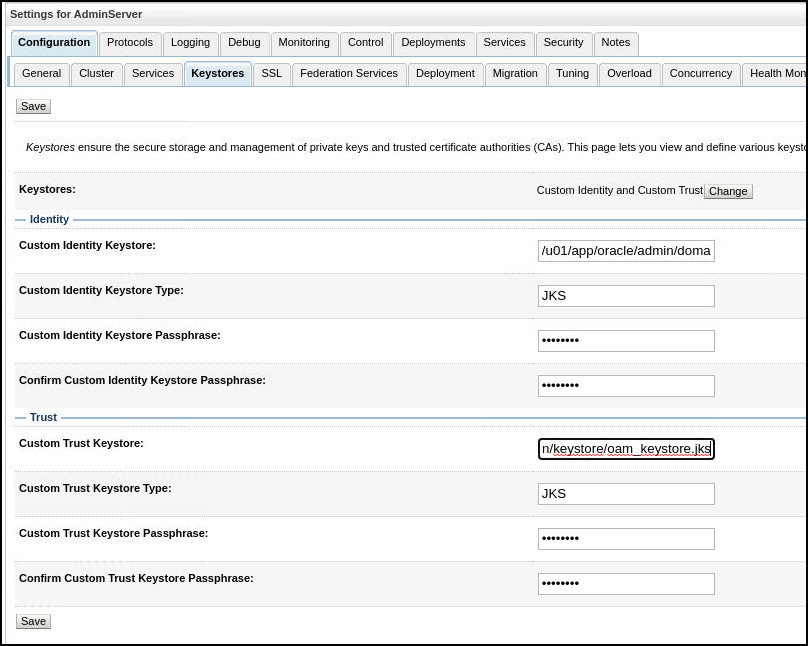The image size is (808, 646).
Task: Open the Notes tab
Action: 615,43
